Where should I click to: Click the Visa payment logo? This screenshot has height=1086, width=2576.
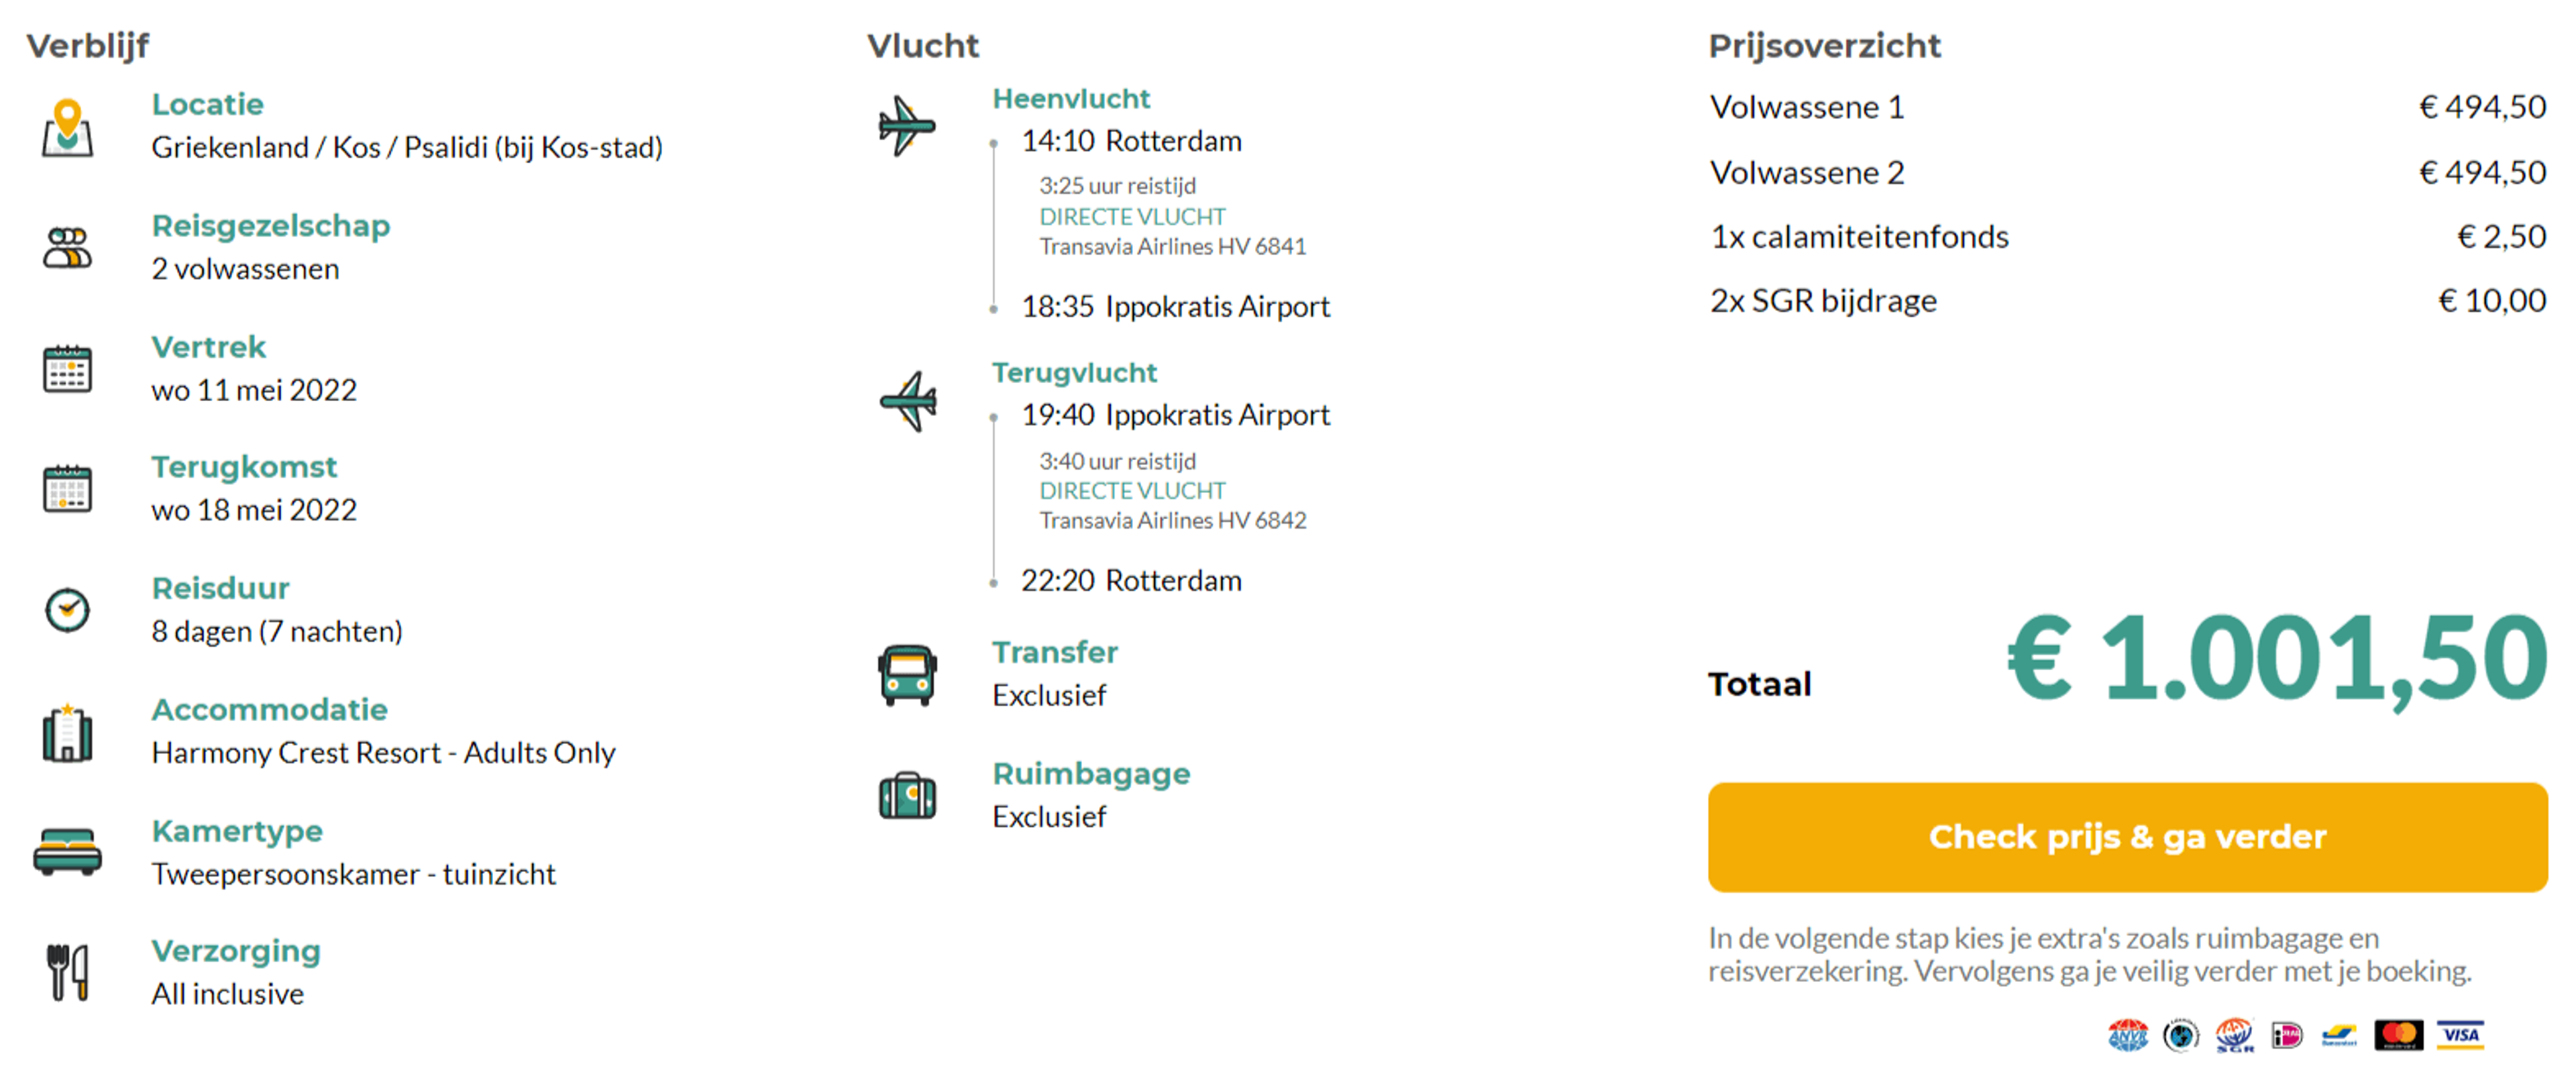pyautogui.click(x=2460, y=1035)
